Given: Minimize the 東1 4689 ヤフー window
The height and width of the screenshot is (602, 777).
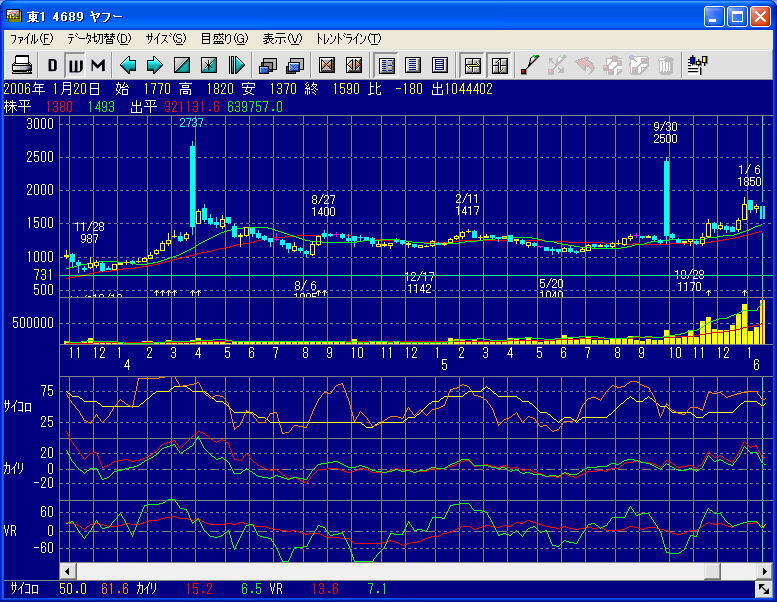Looking at the screenshot, I should click(714, 16).
